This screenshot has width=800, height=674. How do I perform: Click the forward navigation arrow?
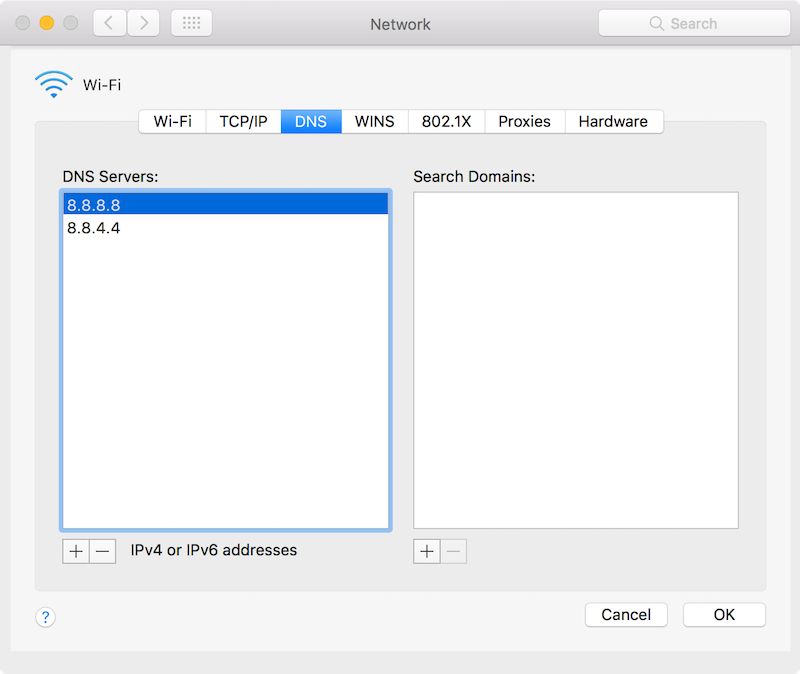[143, 23]
